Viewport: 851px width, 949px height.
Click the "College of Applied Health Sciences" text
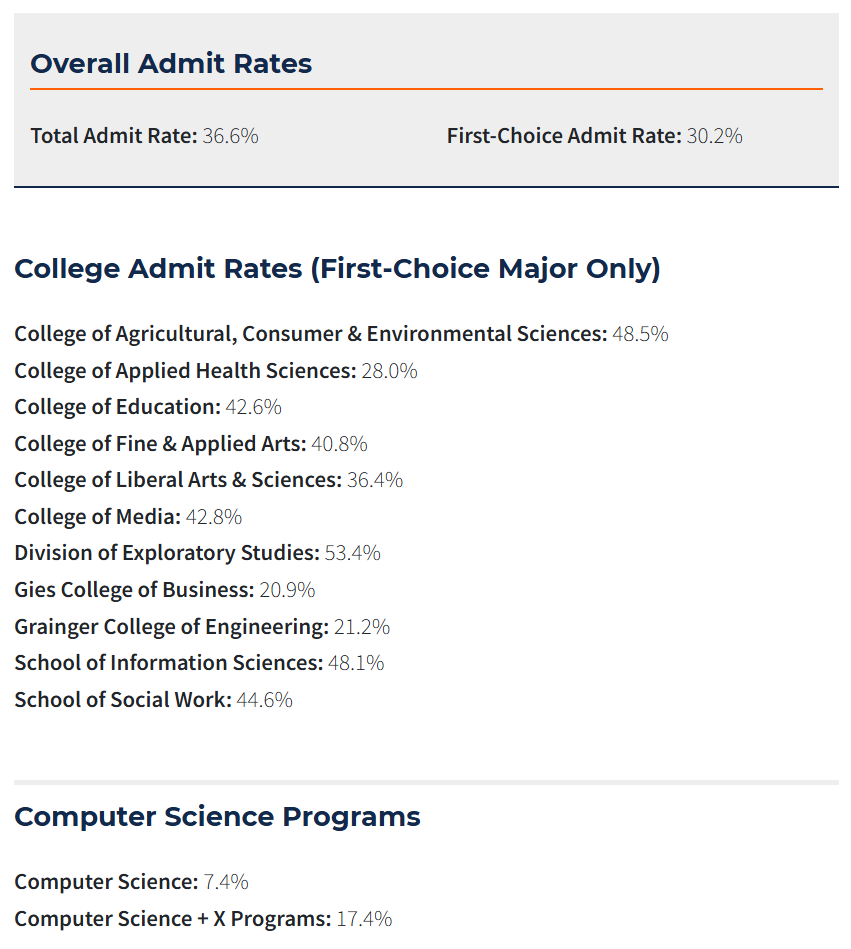coord(185,371)
